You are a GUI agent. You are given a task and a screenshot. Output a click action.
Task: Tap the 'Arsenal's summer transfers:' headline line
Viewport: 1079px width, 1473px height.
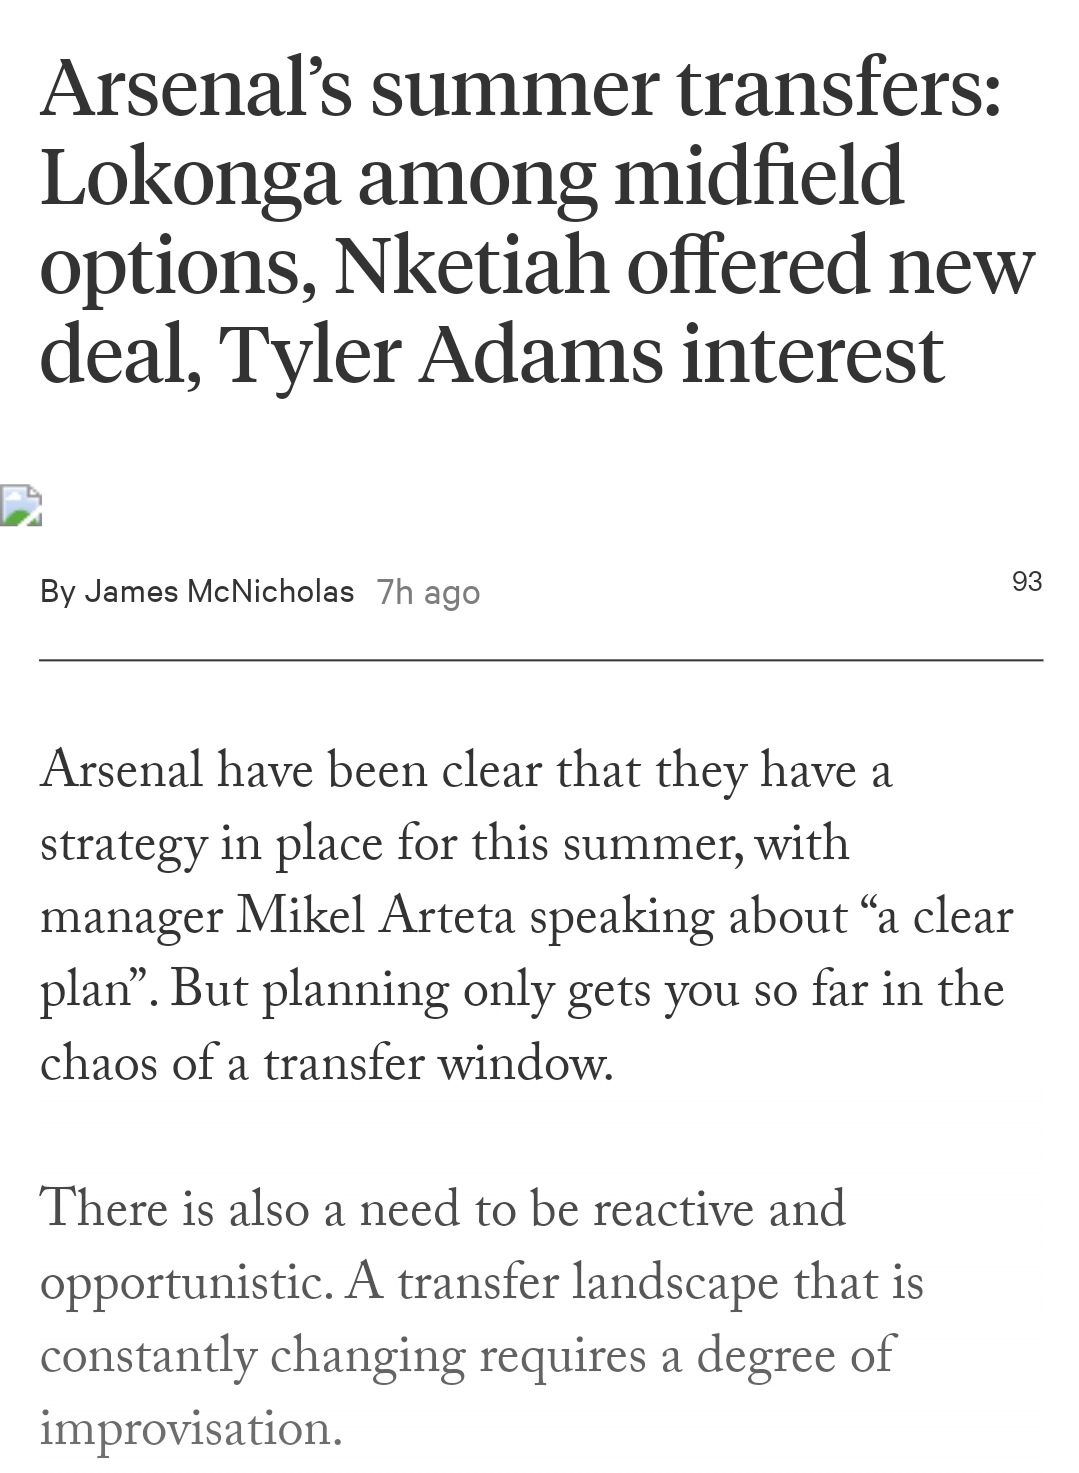521,88
